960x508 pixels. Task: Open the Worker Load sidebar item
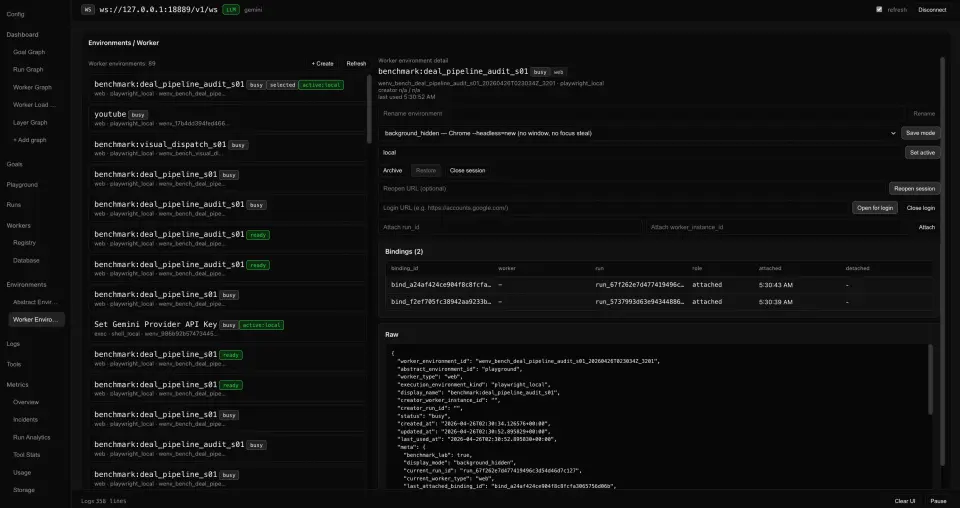(x=34, y=105)
